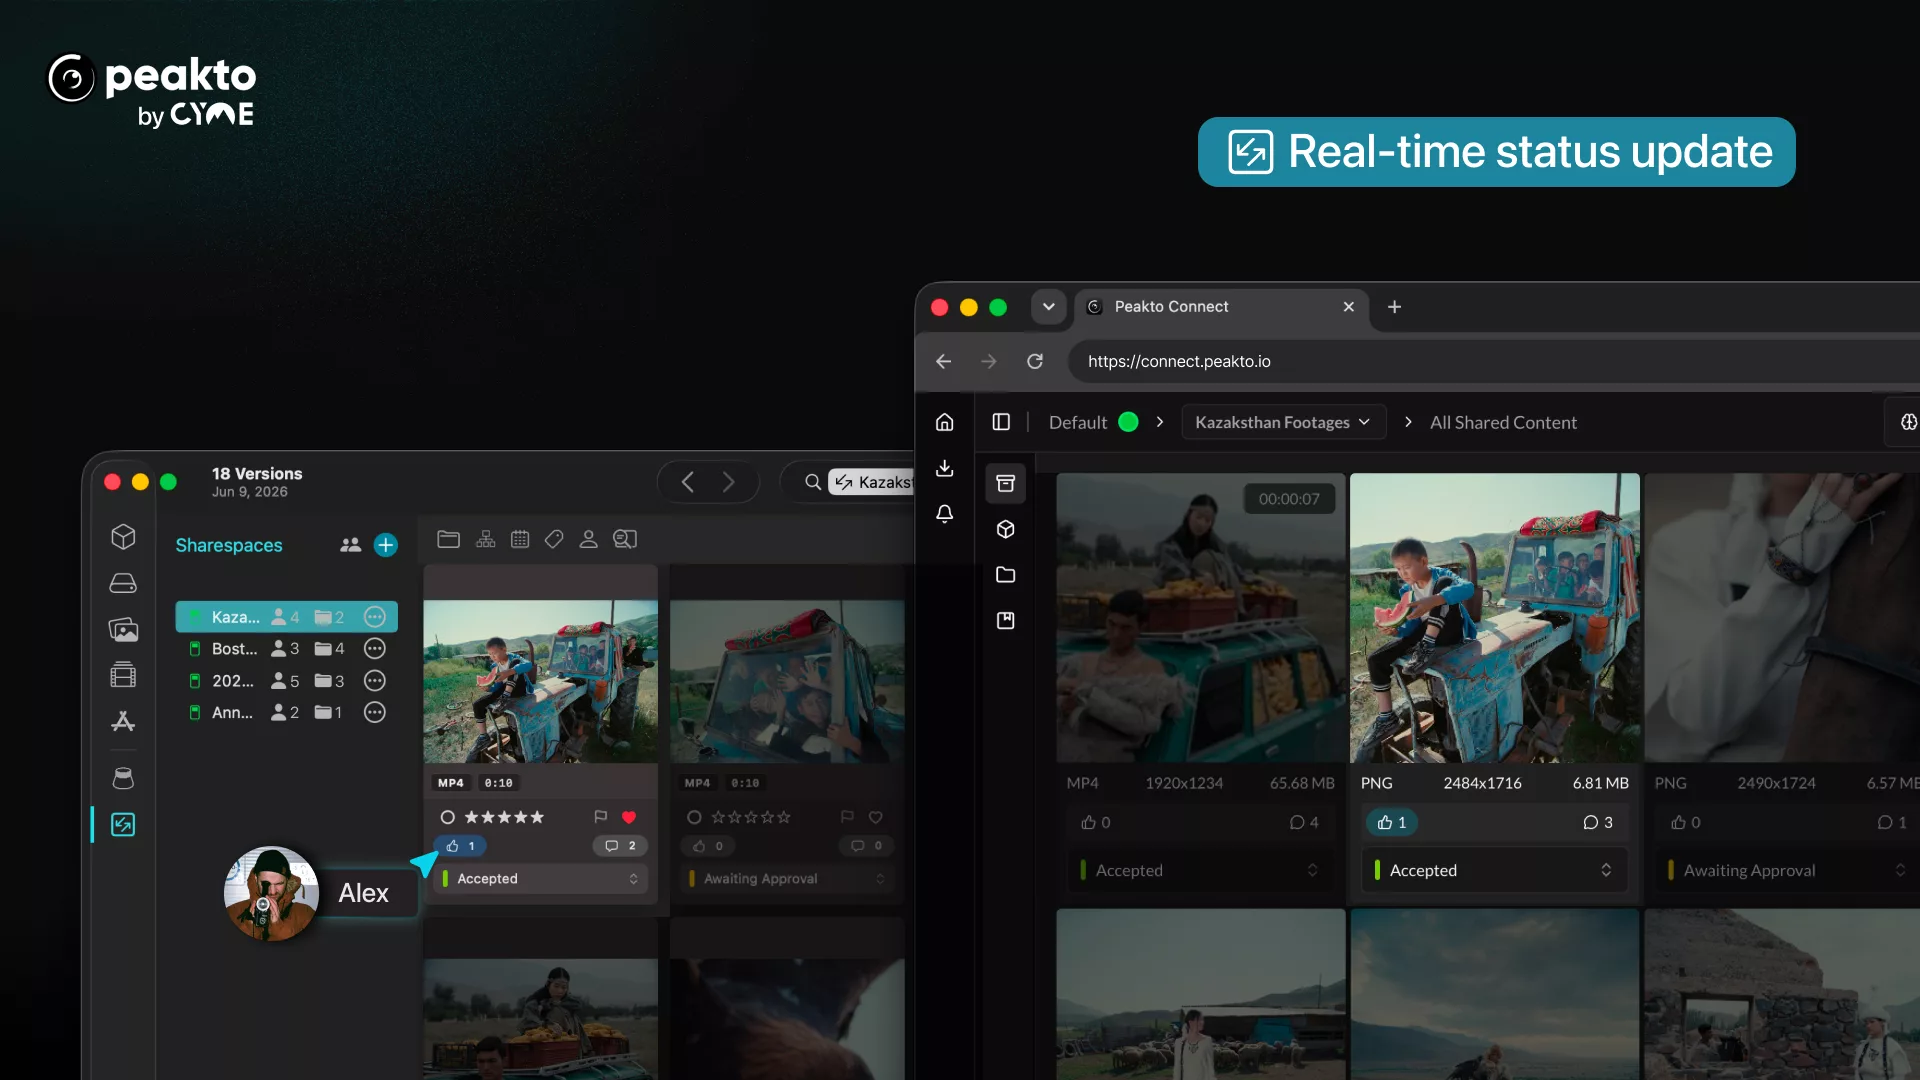Open more options for 202... sharespace
The image size is (1920, 1080).
tap(375, 681)
